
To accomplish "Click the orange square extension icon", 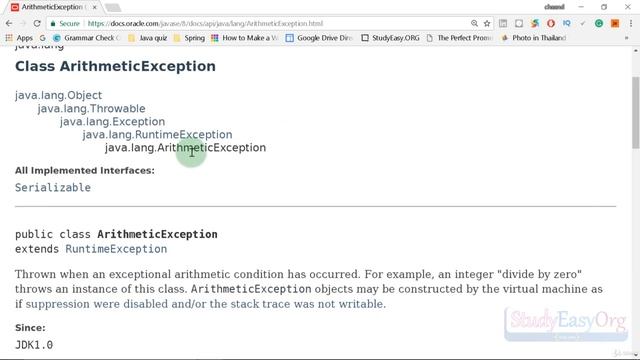I will click(x=615, y=24).
